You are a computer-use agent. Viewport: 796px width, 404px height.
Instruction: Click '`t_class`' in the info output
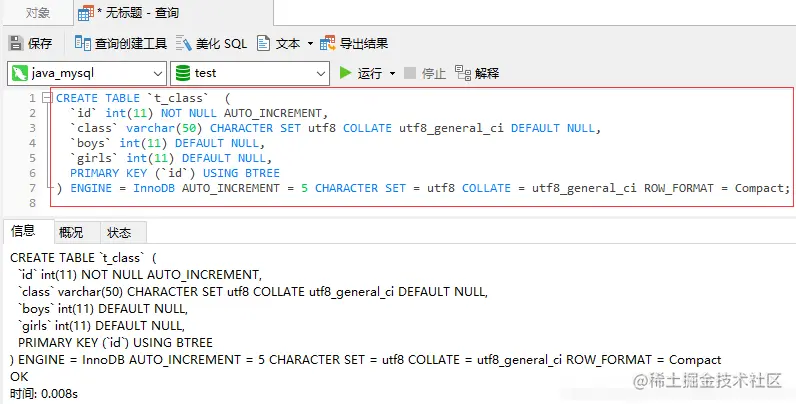(x=121, y=258)
